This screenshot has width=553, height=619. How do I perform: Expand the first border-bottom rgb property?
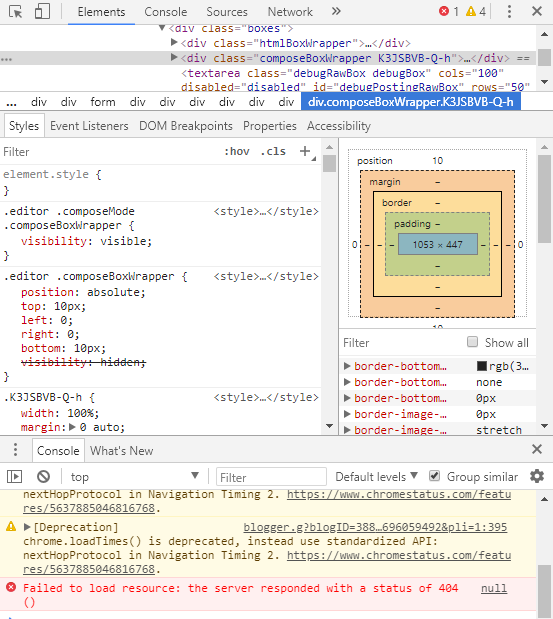(347, 366)
